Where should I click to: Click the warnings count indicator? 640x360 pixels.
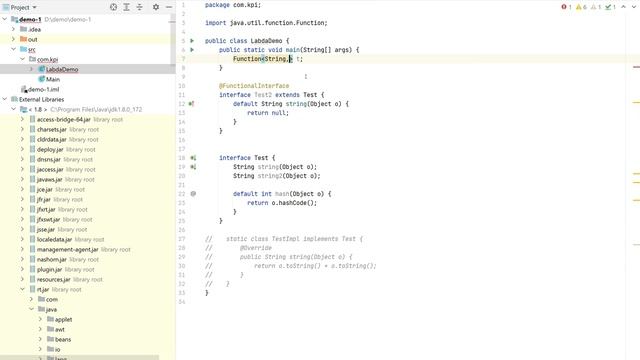pos(581,7)
